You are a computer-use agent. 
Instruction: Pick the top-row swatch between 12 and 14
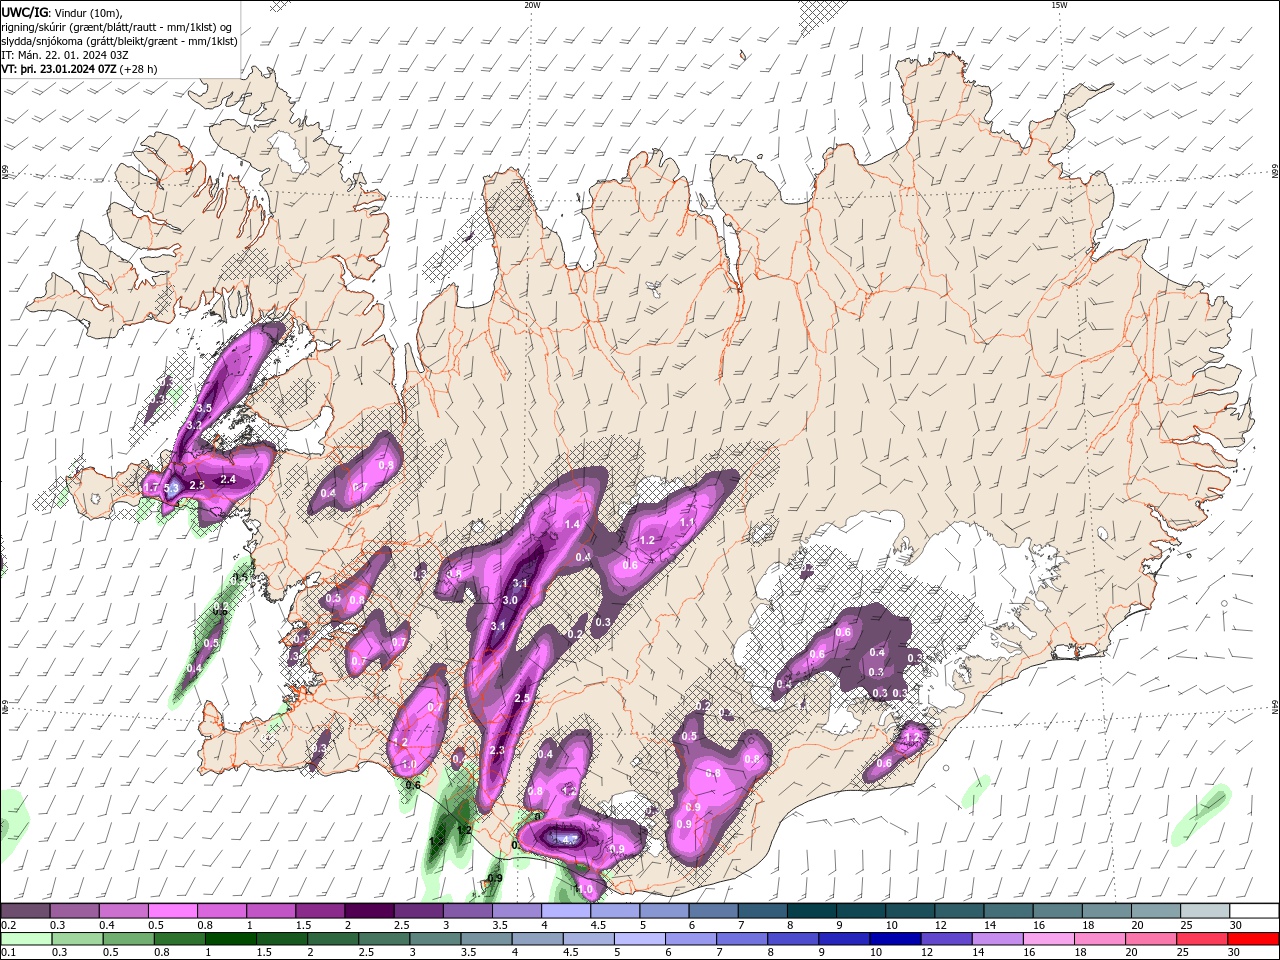[x=959, y=911]
